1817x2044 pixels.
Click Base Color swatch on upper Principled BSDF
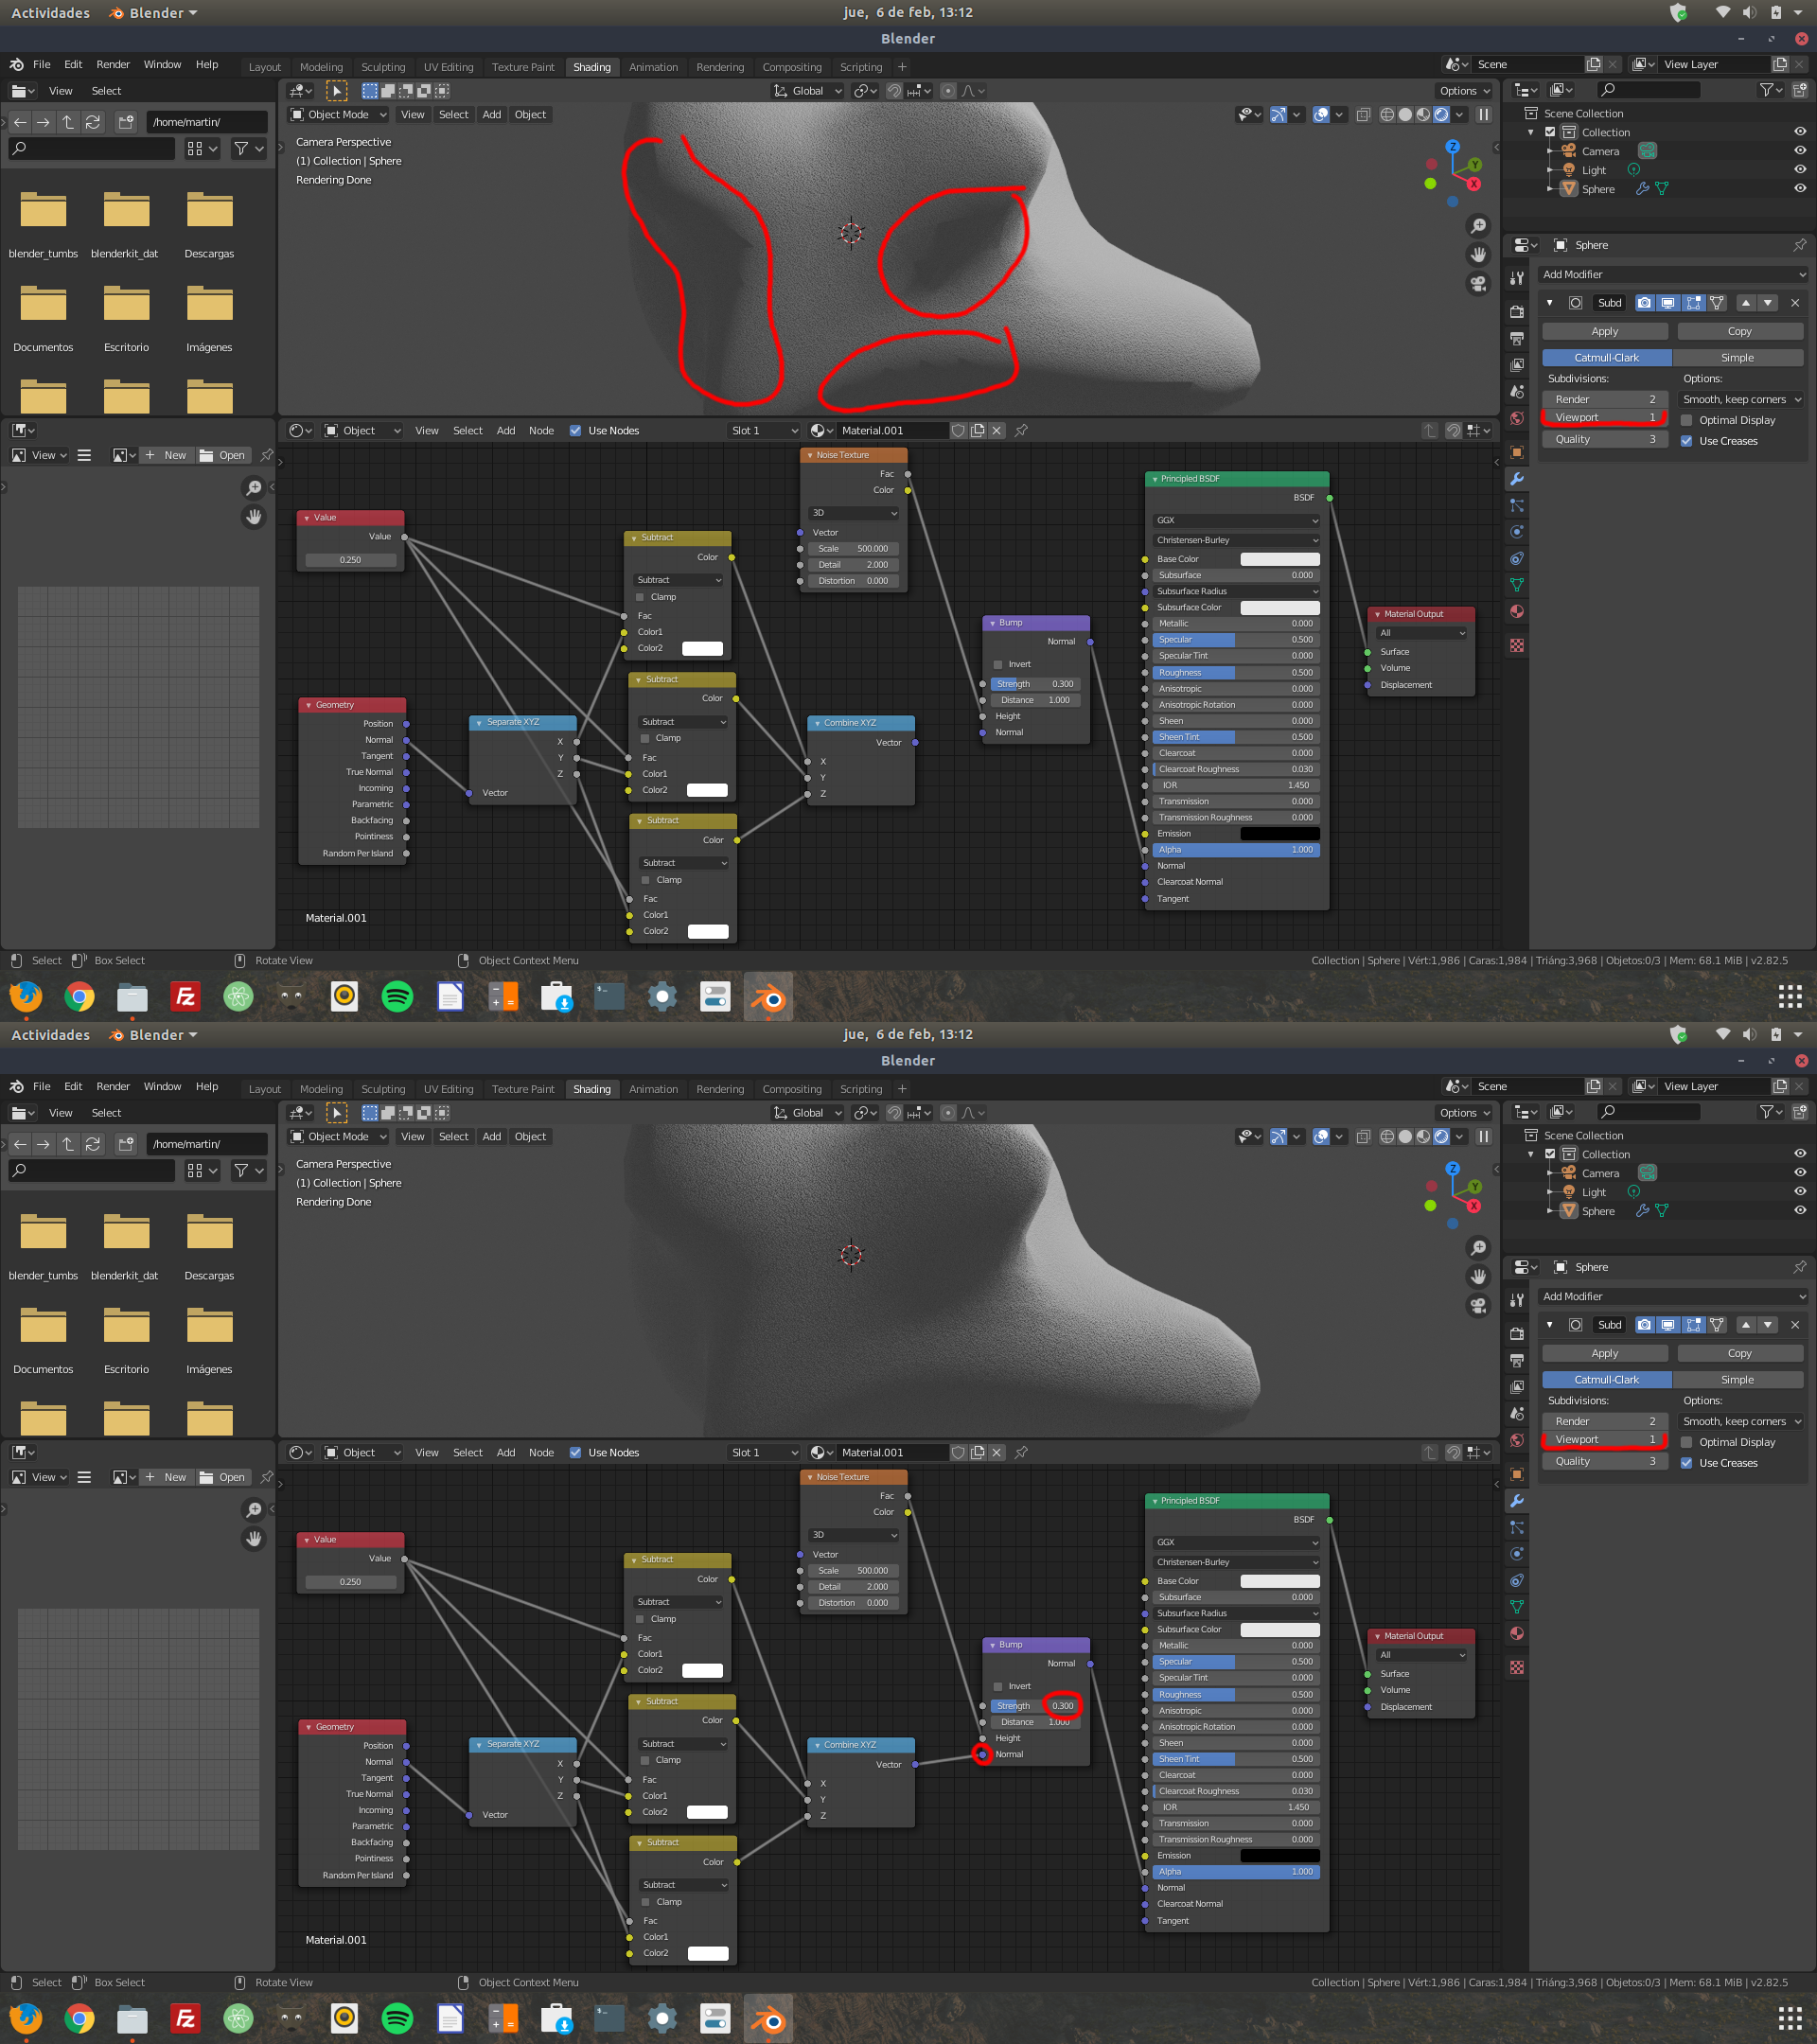point(1279,560)
